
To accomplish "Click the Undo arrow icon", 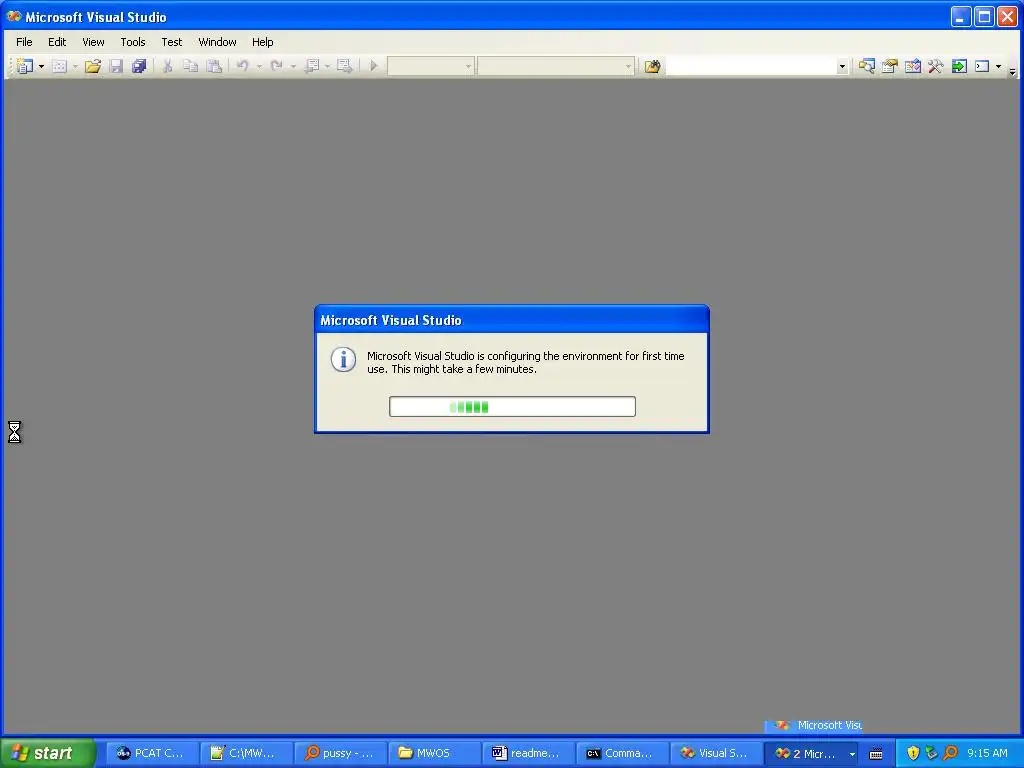I will [242, 66].
